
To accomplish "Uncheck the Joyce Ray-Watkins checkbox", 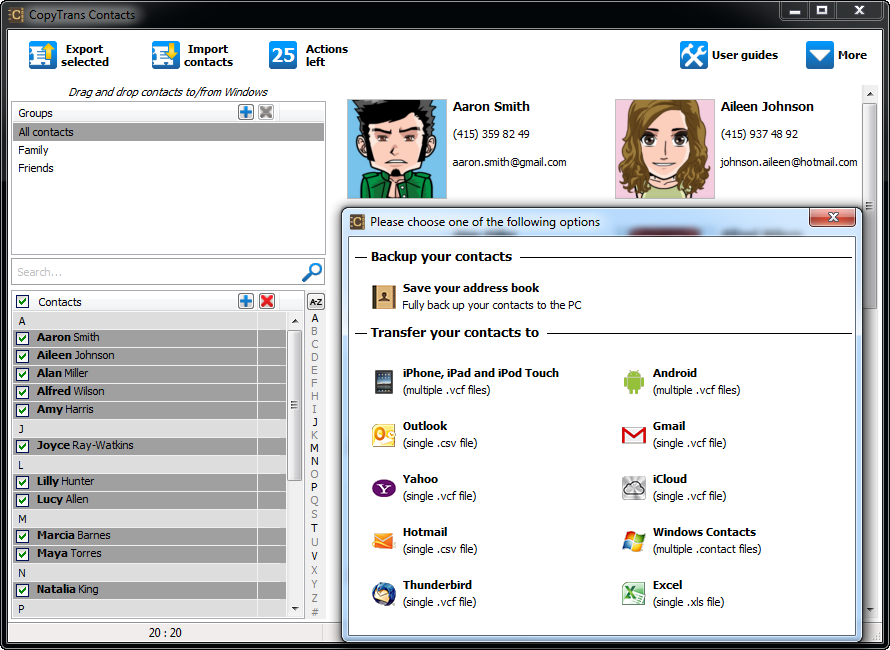I will point(23,446).
